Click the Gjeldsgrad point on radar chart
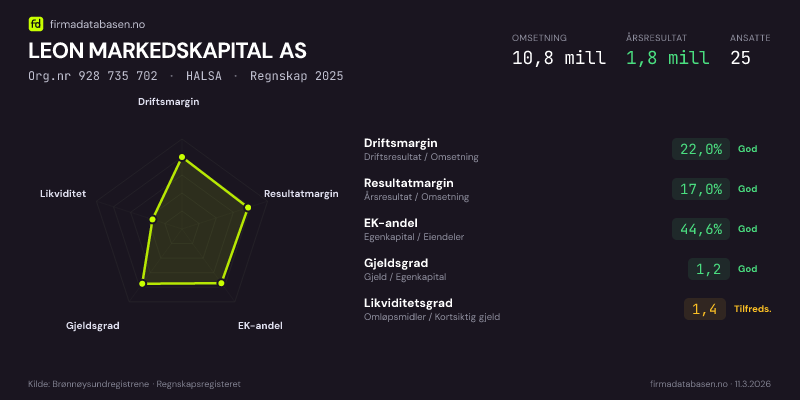The image size is (800, 400). (x=143, y=284)
